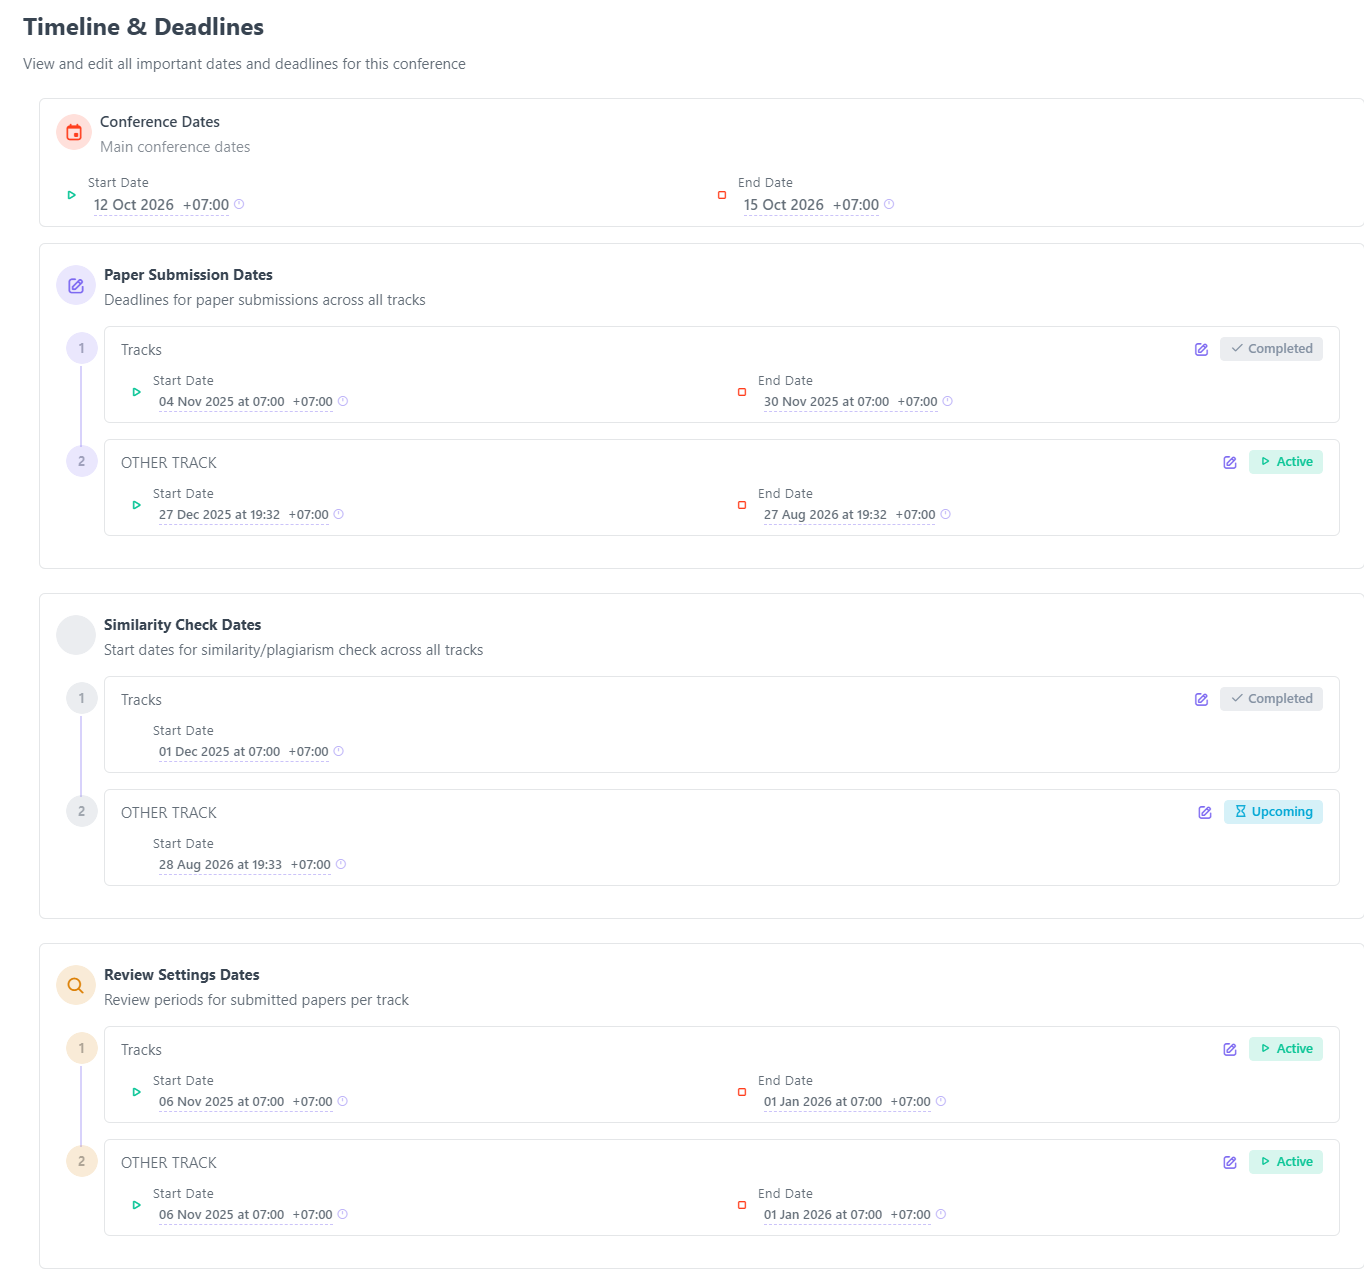Click the Conference Dates calendar icon
The width and height of the screenshot is (1364, 1275).
74,132
